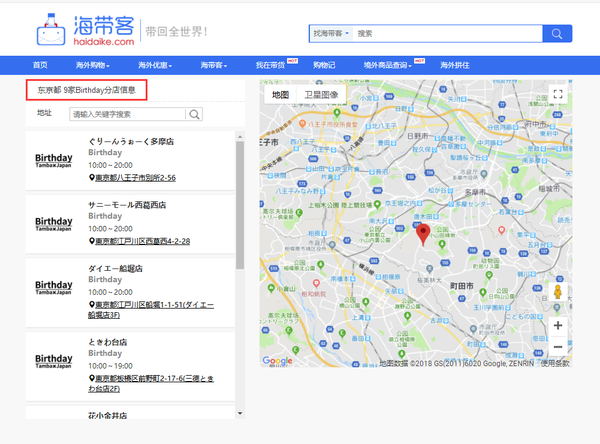Open 海外拼住 in the navigation bar
Image resolution: width=600 pixels, height=444 pixels.
(x=455, y=65)
